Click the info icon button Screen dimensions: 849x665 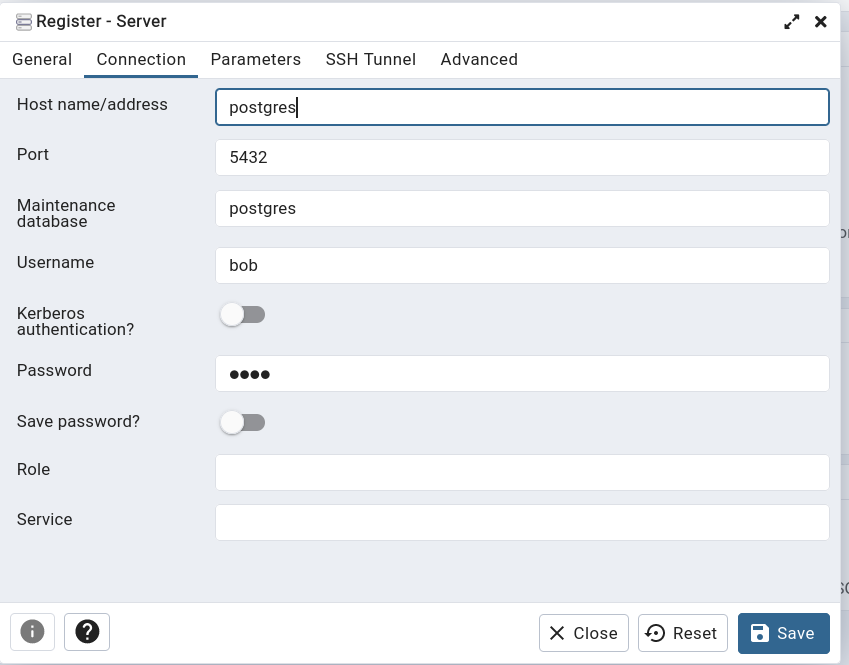tap(33, 632)
